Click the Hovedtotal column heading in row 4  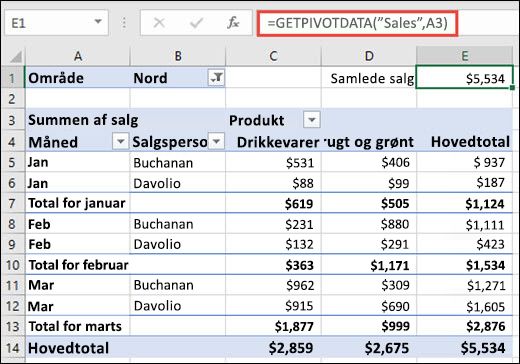tap(464, 142)
